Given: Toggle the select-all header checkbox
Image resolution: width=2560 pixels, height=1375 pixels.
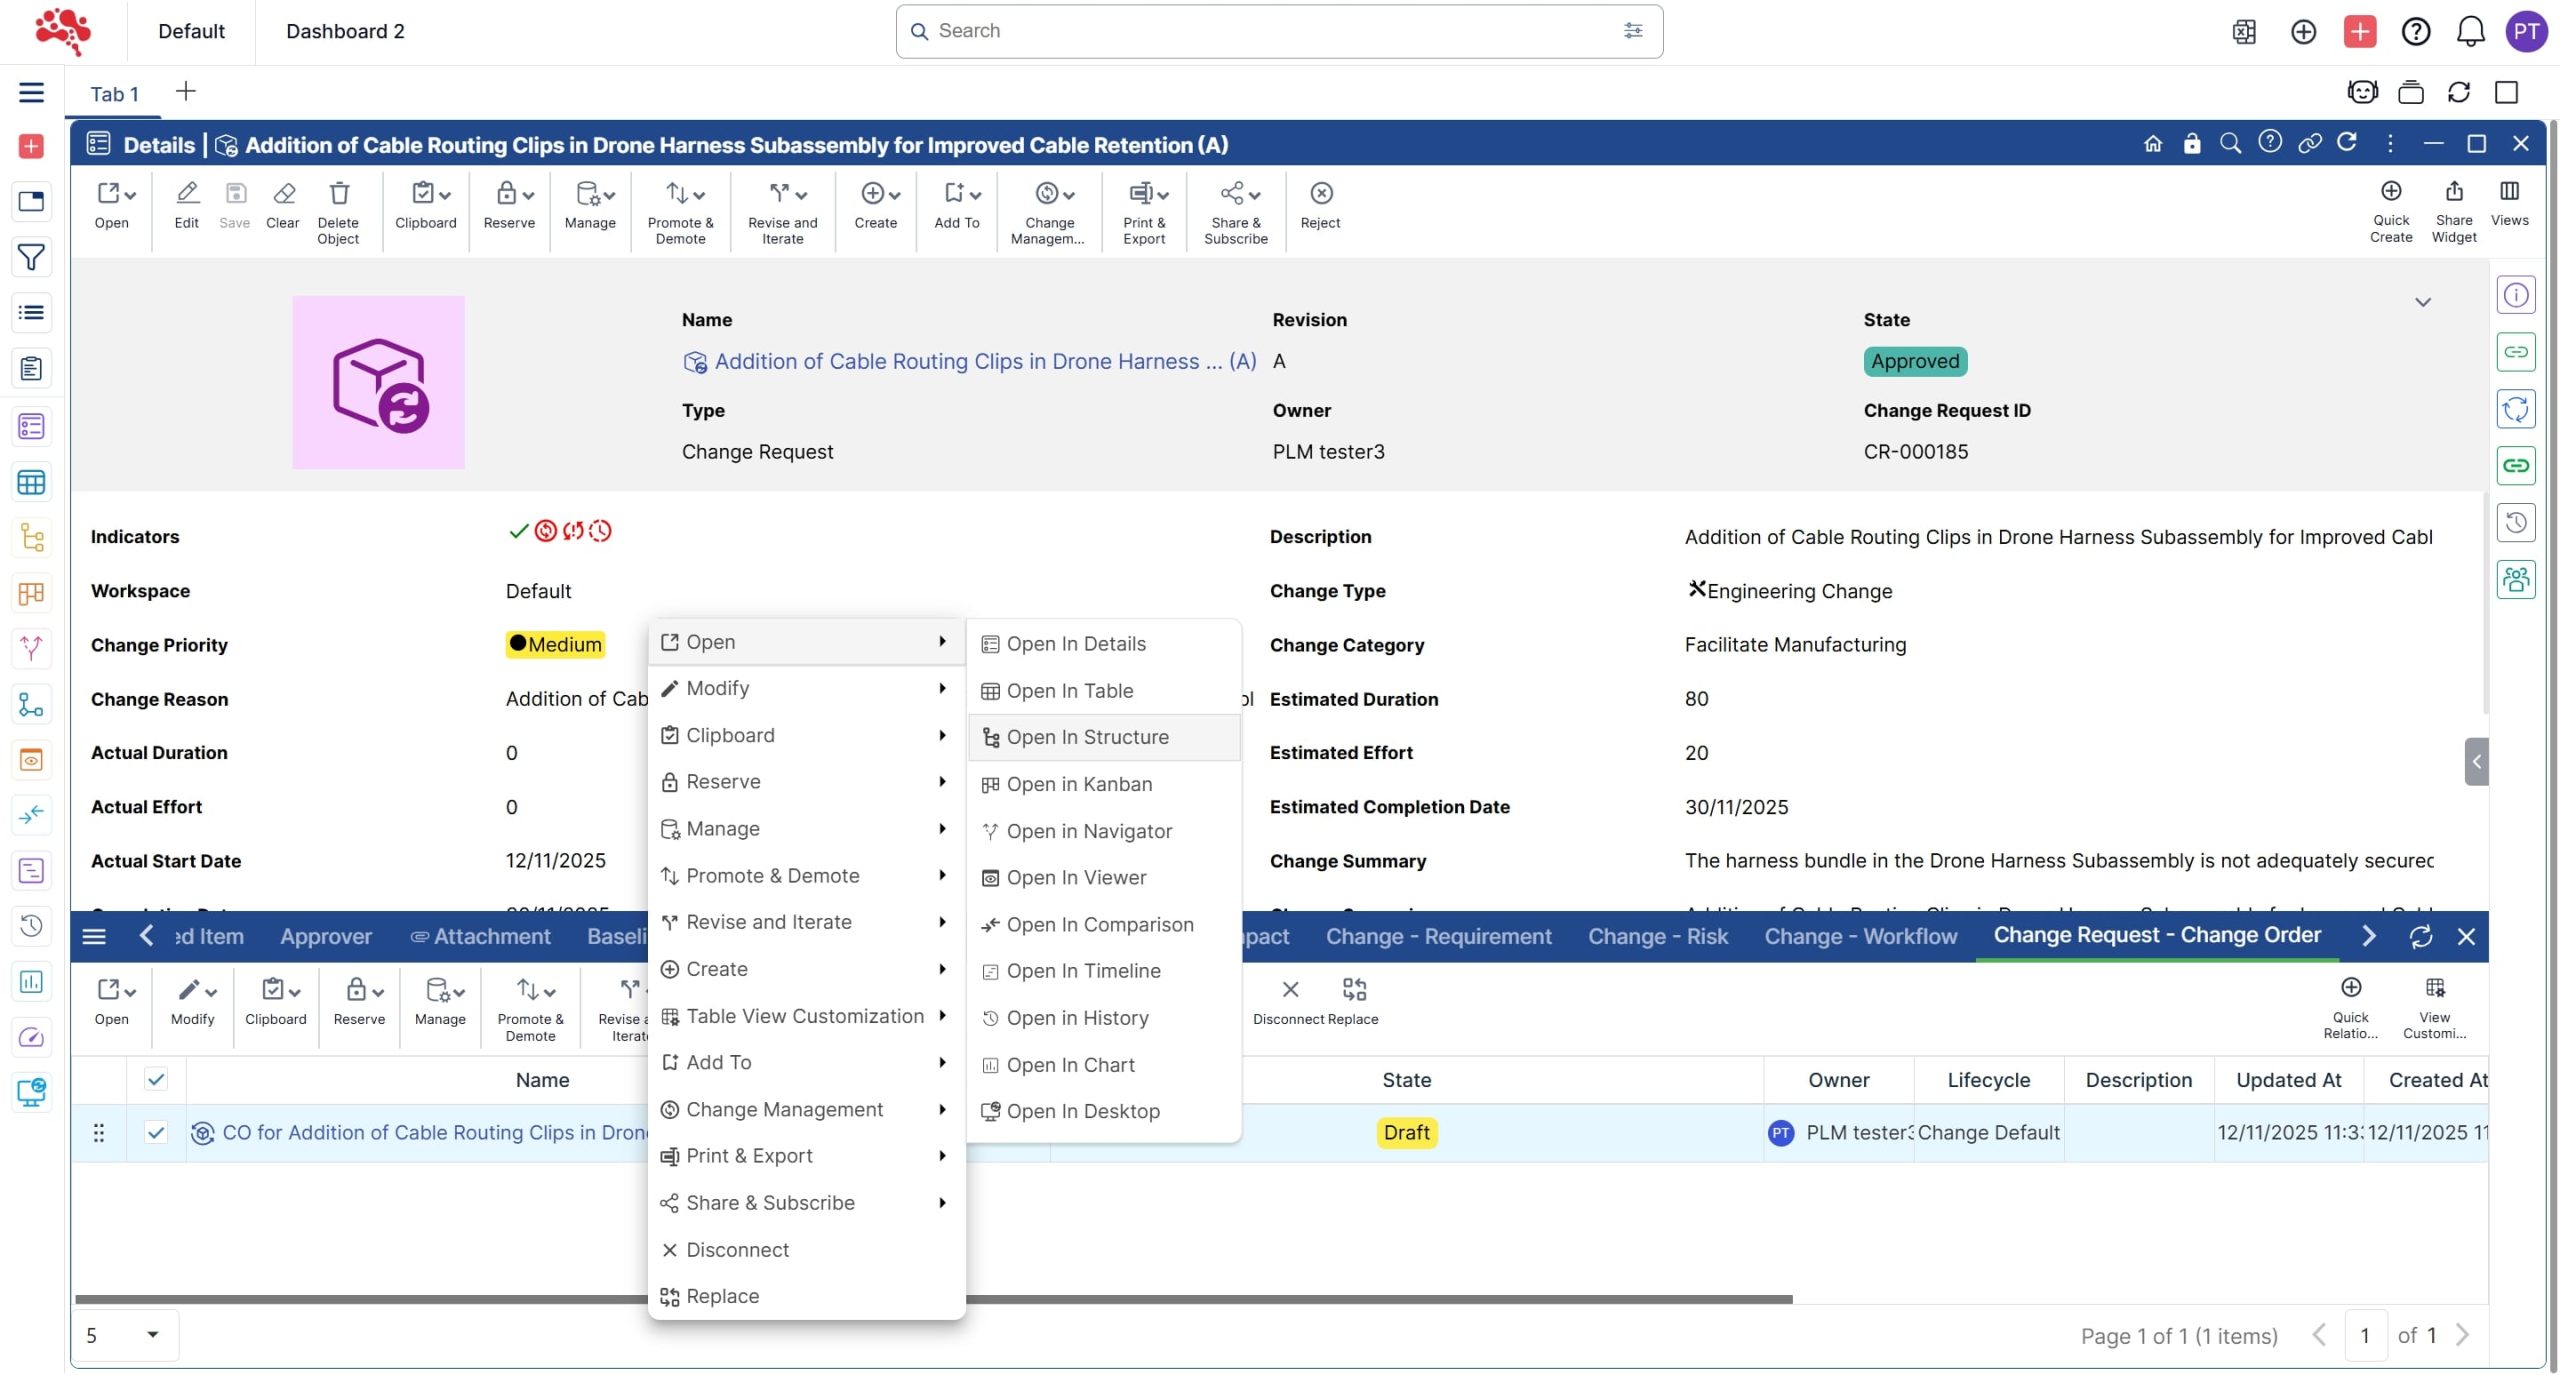Looking at the screenshot, I should 156,1080.
